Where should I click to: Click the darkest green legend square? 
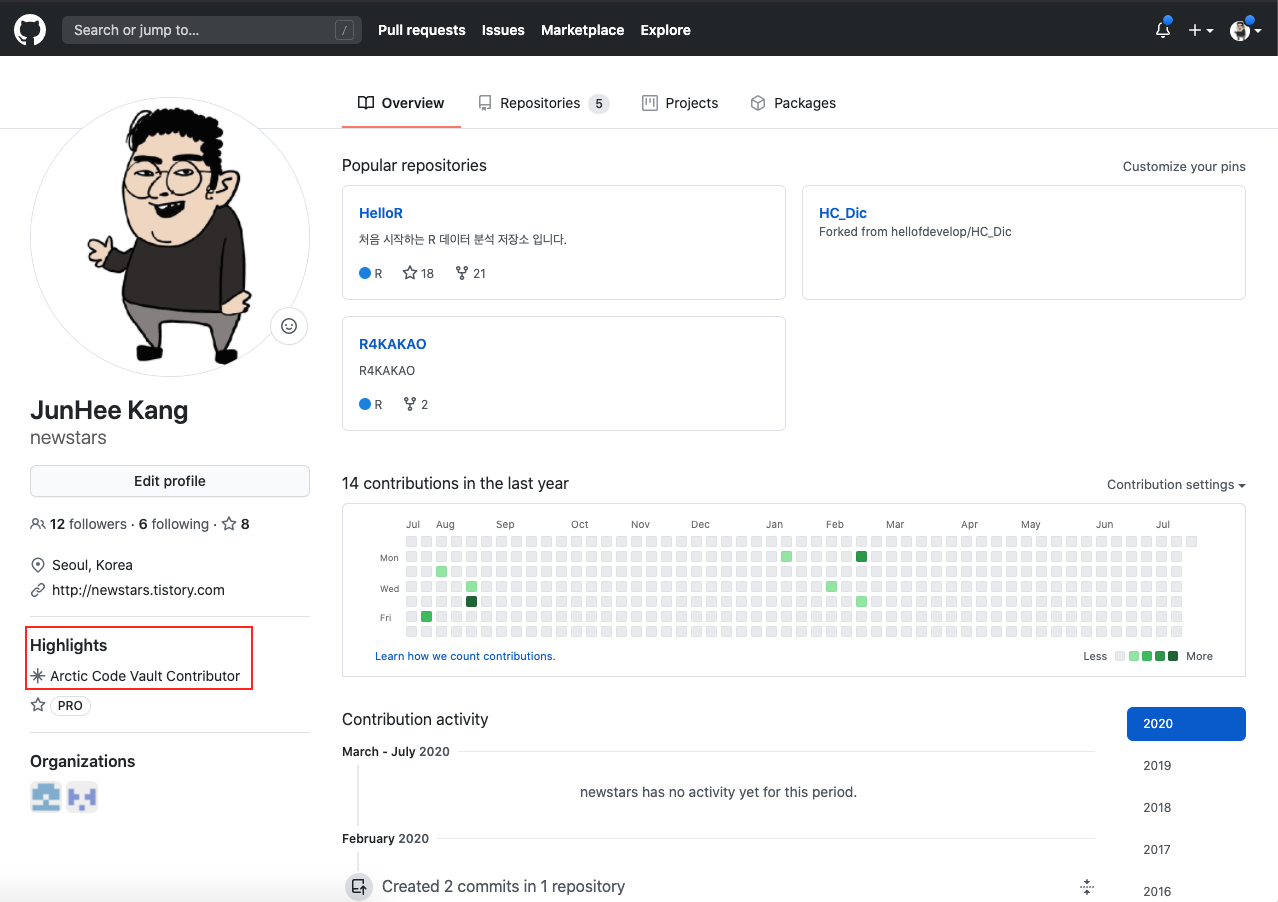1174,656
